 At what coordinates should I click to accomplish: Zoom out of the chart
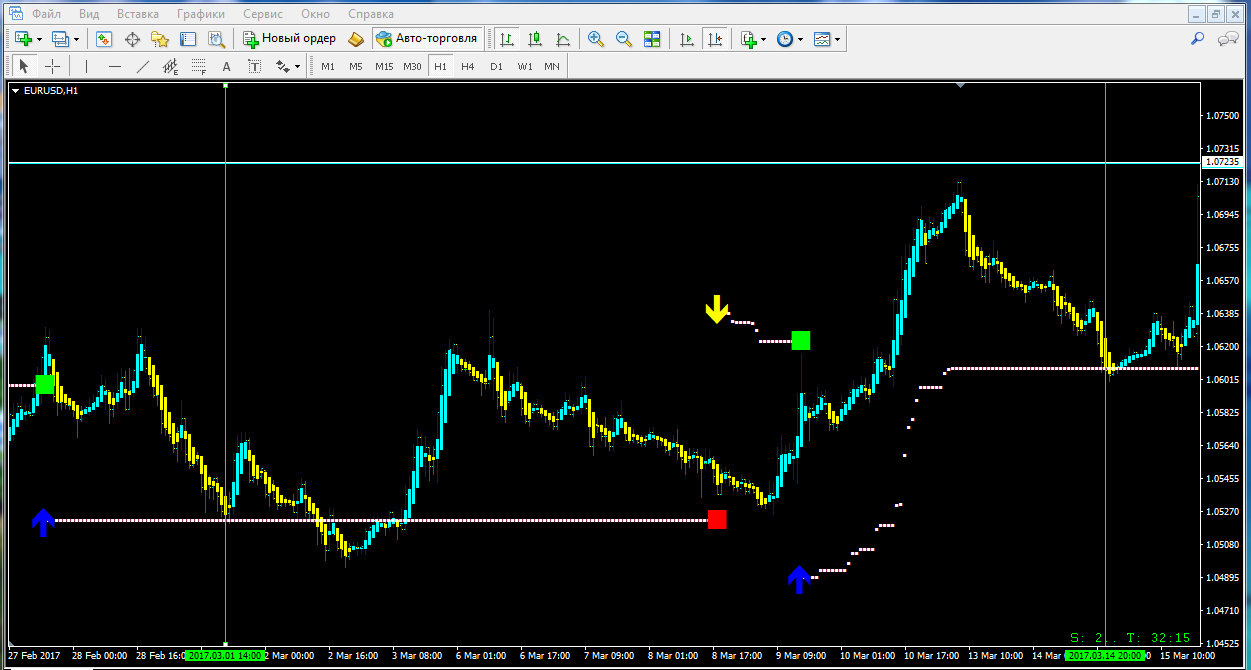pos(624,39)
